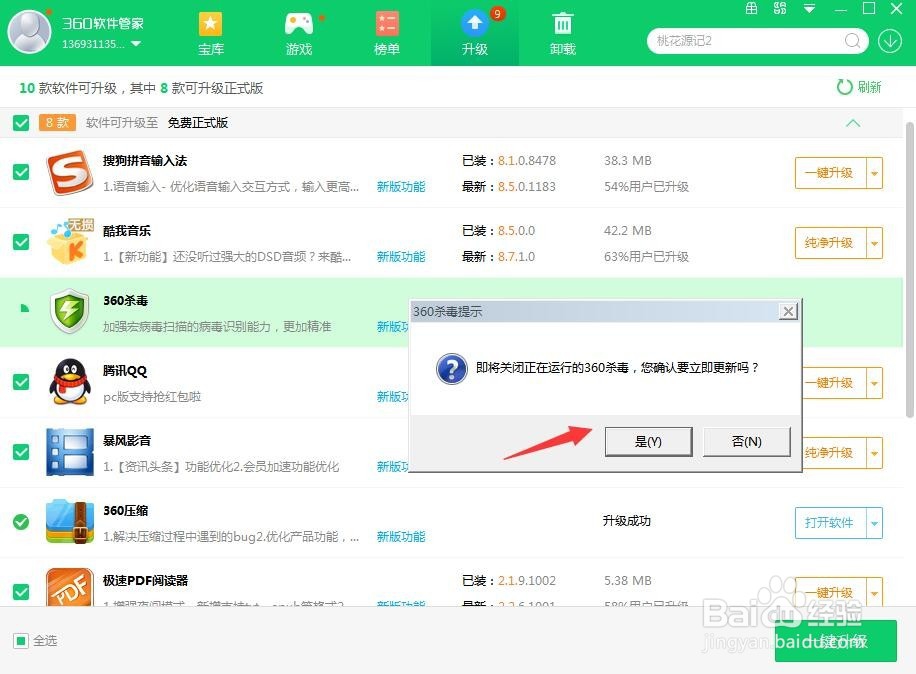Viewport: 916px width, 674px height.
Task: Collapse the 免费正式版 group chevron
Action: pos(853,123)
